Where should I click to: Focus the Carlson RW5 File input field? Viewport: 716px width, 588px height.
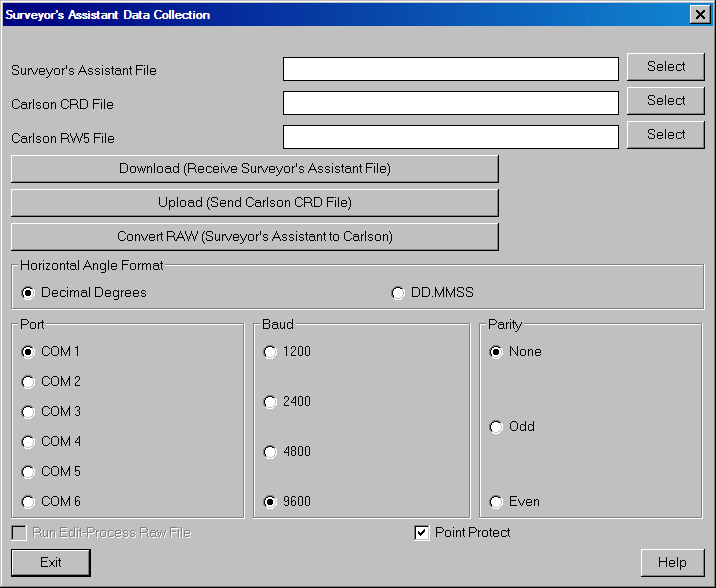click(x=451, y=137)
